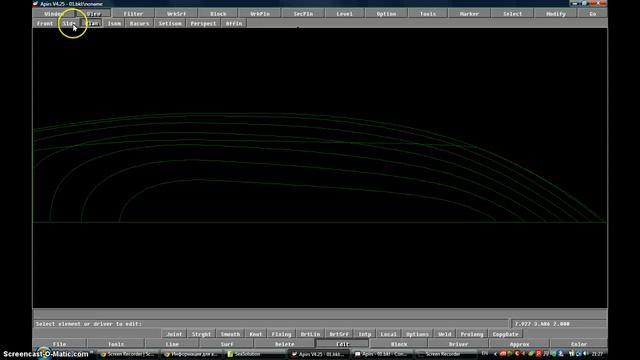Click the OrtSrf edit button
640x360 pixels.
[339, 334]
